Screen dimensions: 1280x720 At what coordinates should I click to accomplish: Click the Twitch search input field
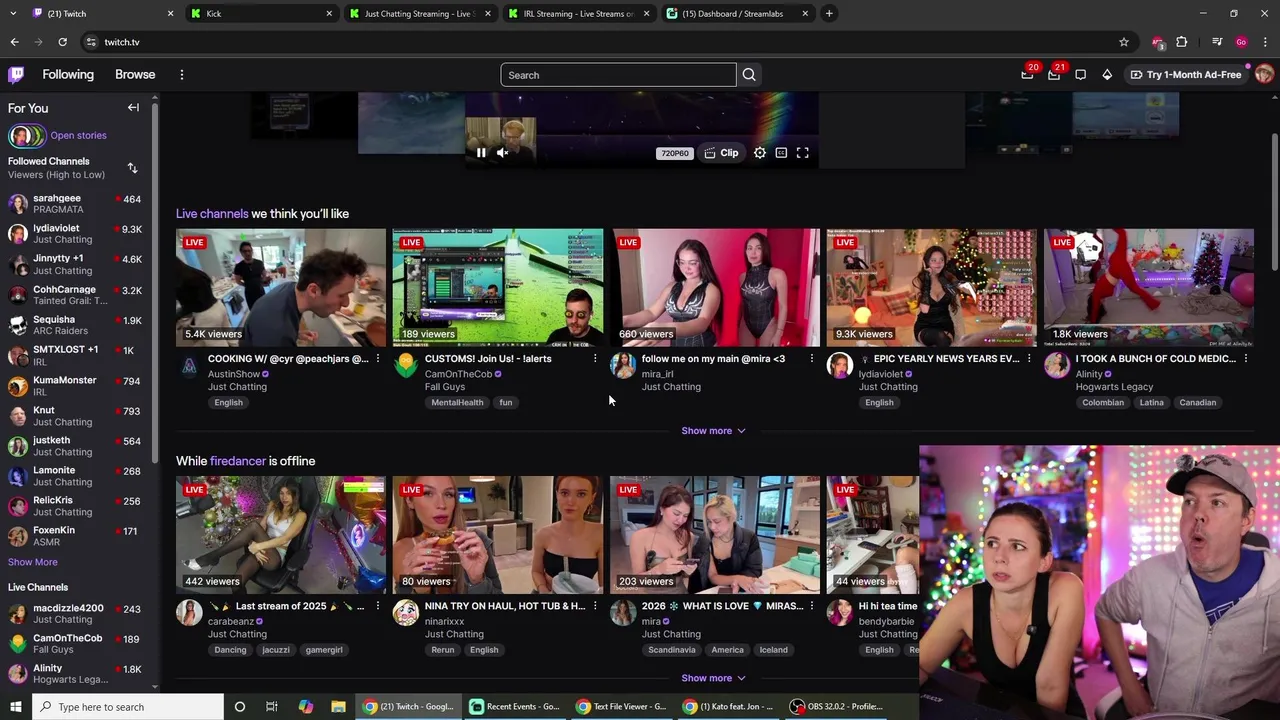618,75
